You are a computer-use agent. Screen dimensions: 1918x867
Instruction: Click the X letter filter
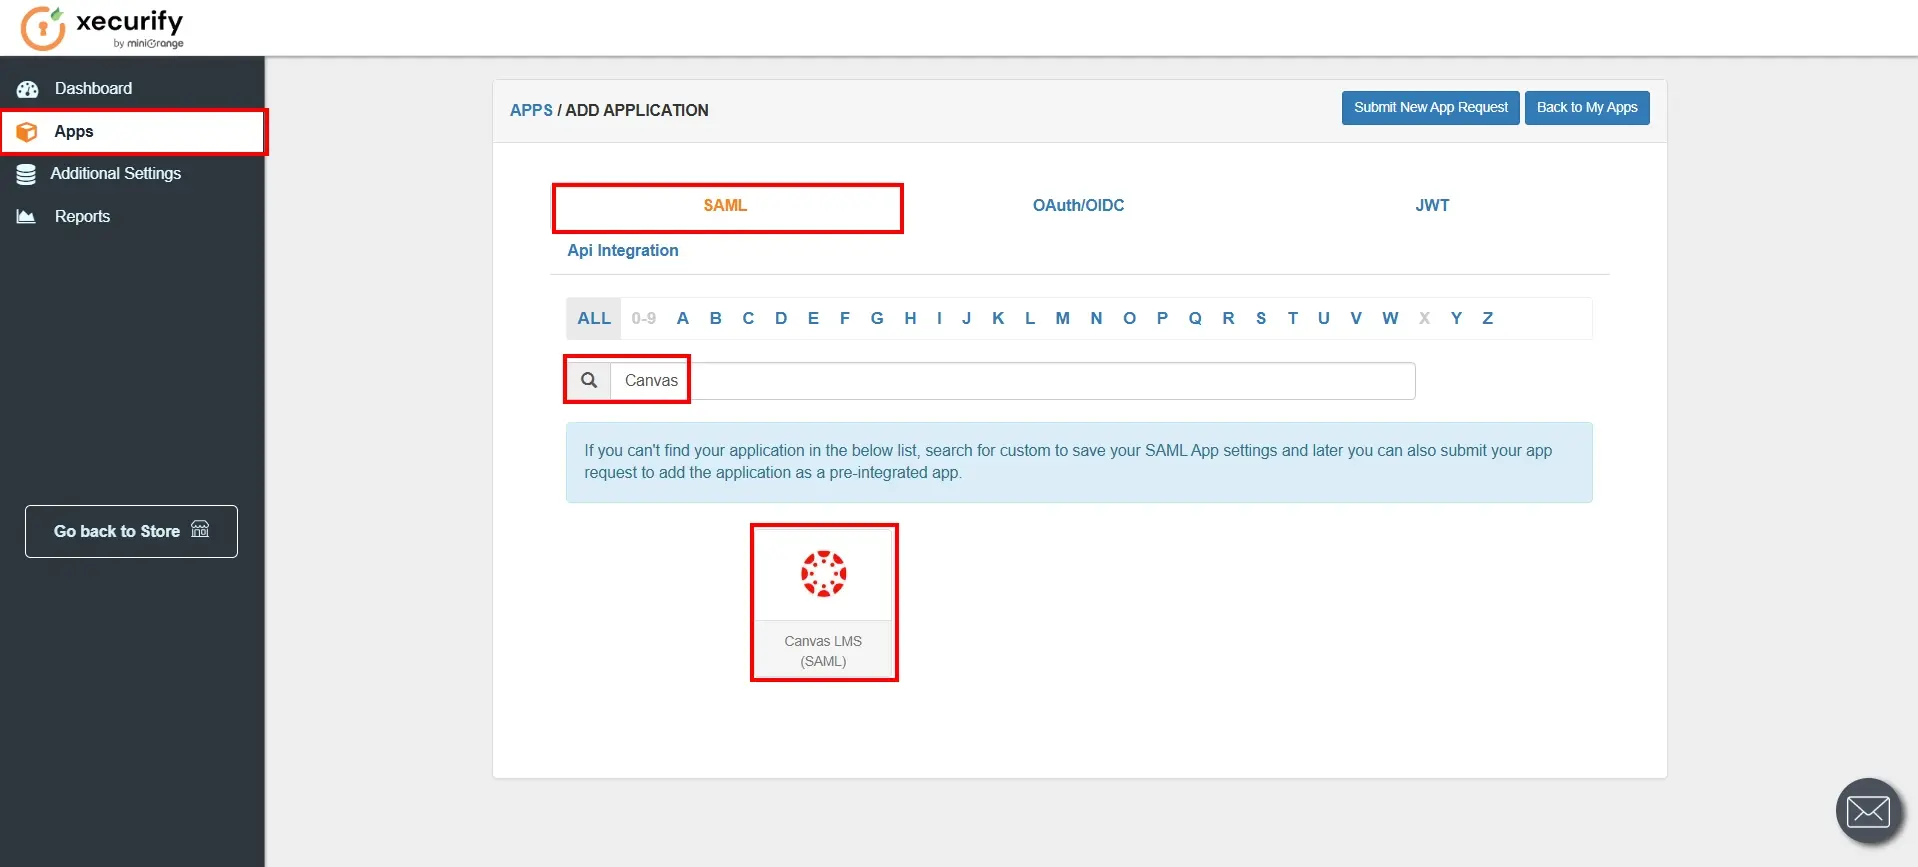pos(1424,318)
